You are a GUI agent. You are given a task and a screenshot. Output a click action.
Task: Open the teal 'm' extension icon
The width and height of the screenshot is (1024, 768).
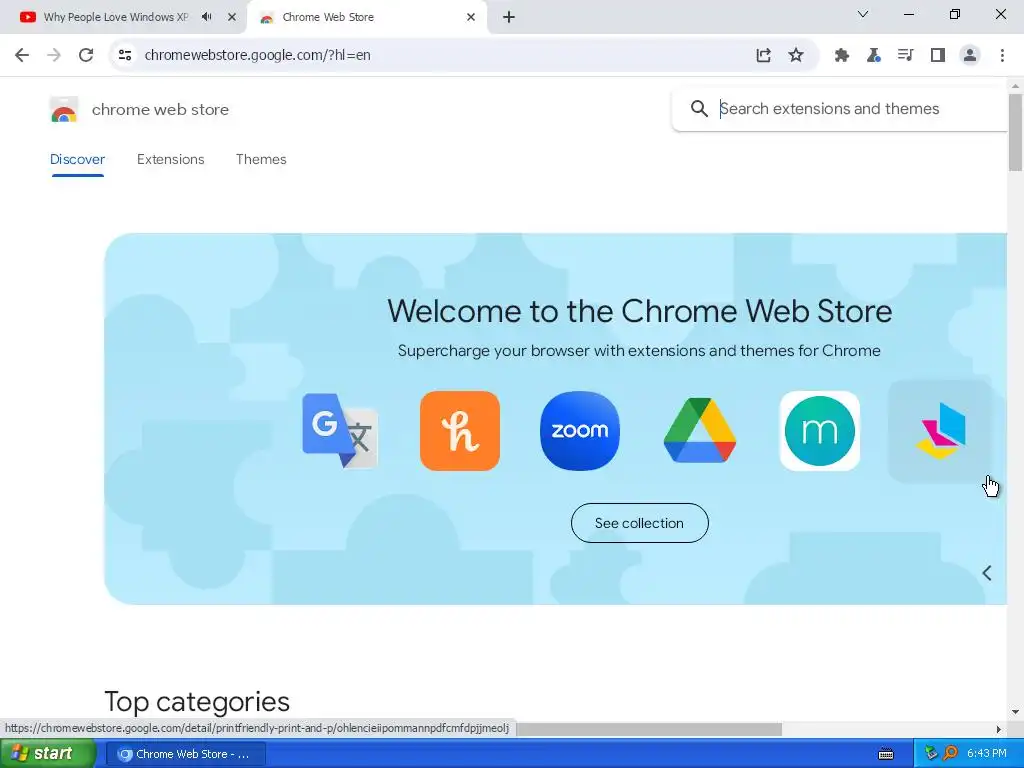(x=820, y=431)
